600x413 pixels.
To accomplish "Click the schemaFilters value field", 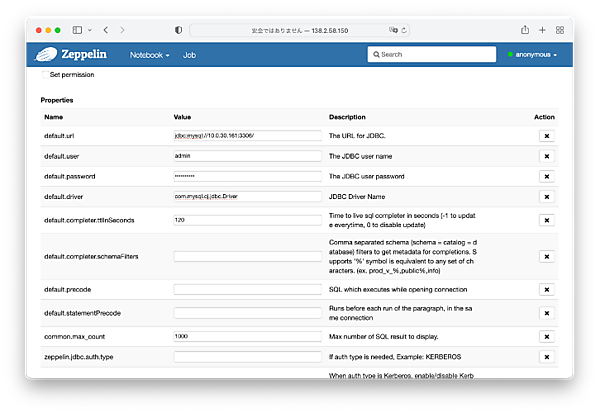I will pyautogui.click(x=247, y=256).
